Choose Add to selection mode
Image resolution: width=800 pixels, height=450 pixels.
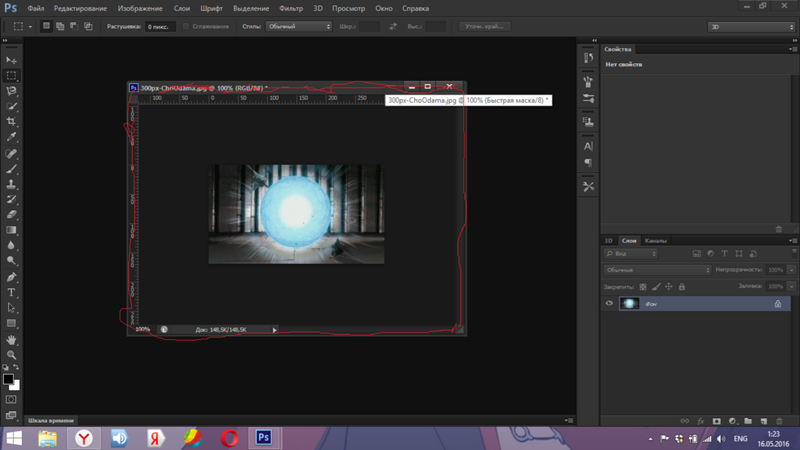[60, 26]
